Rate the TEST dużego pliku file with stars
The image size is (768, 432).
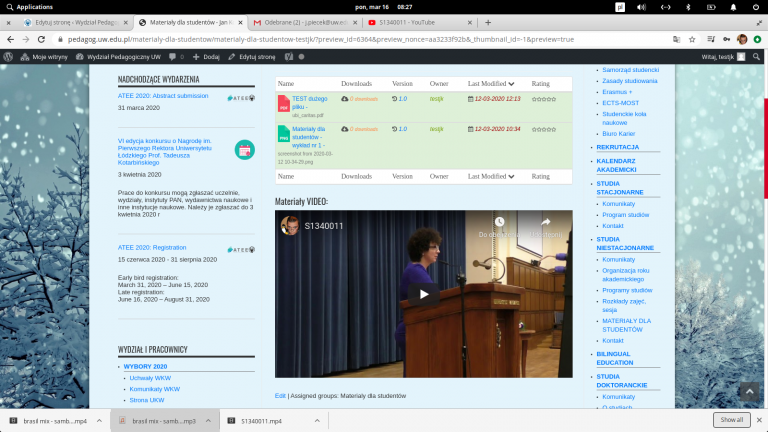tap(544, 99)
